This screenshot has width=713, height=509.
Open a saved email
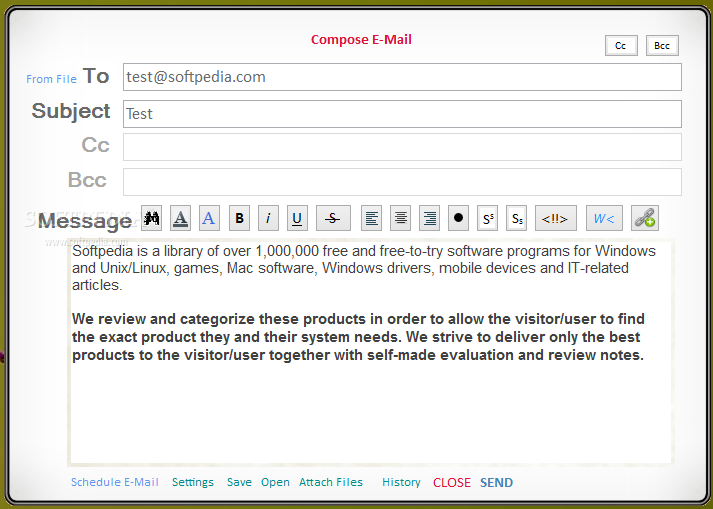275,482
